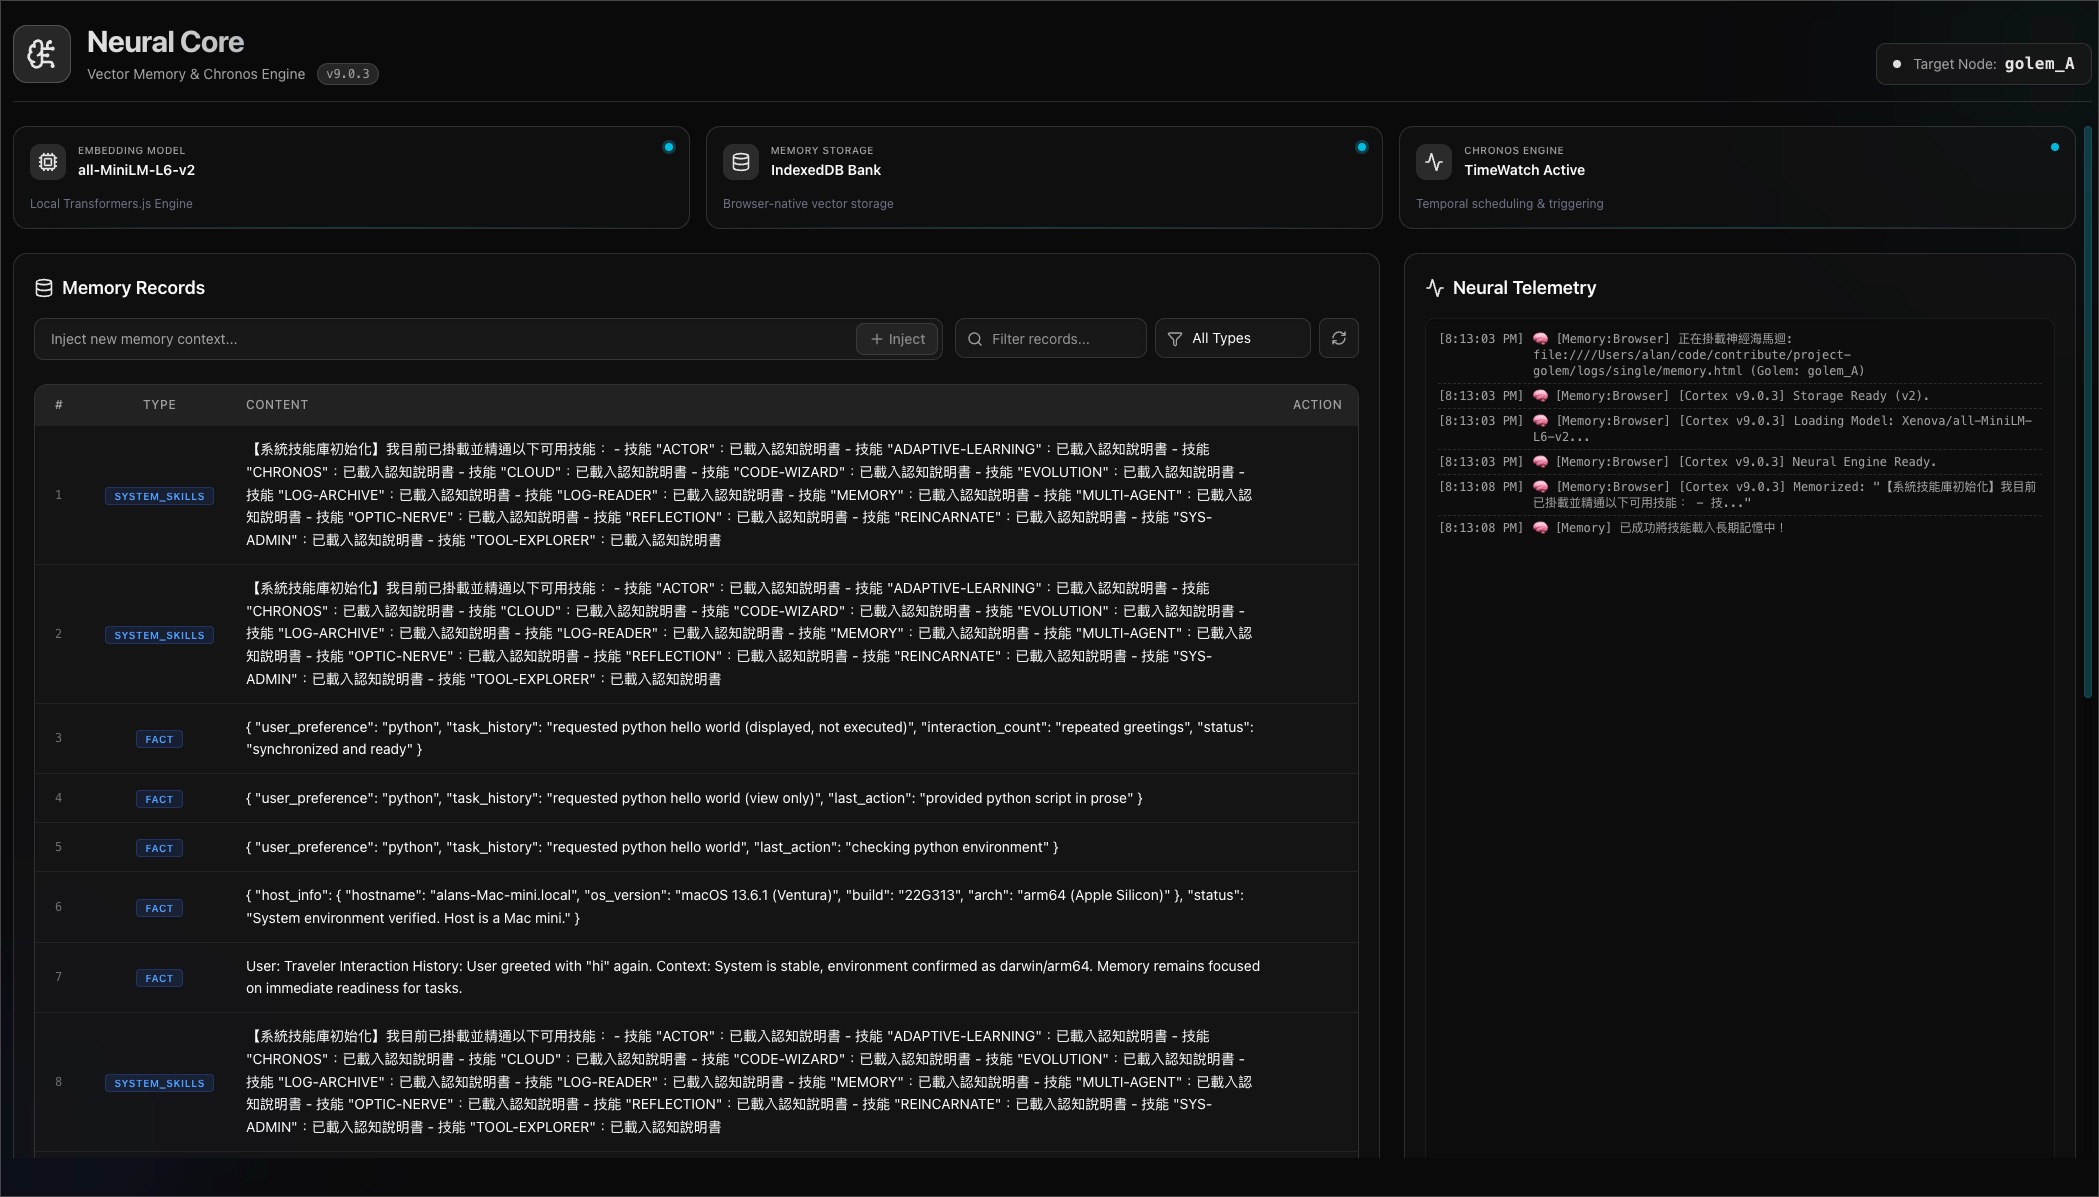Screen dimensions: 2099x1197
Task: Click the v9.0.3 version badge
Action: point(348,74)
